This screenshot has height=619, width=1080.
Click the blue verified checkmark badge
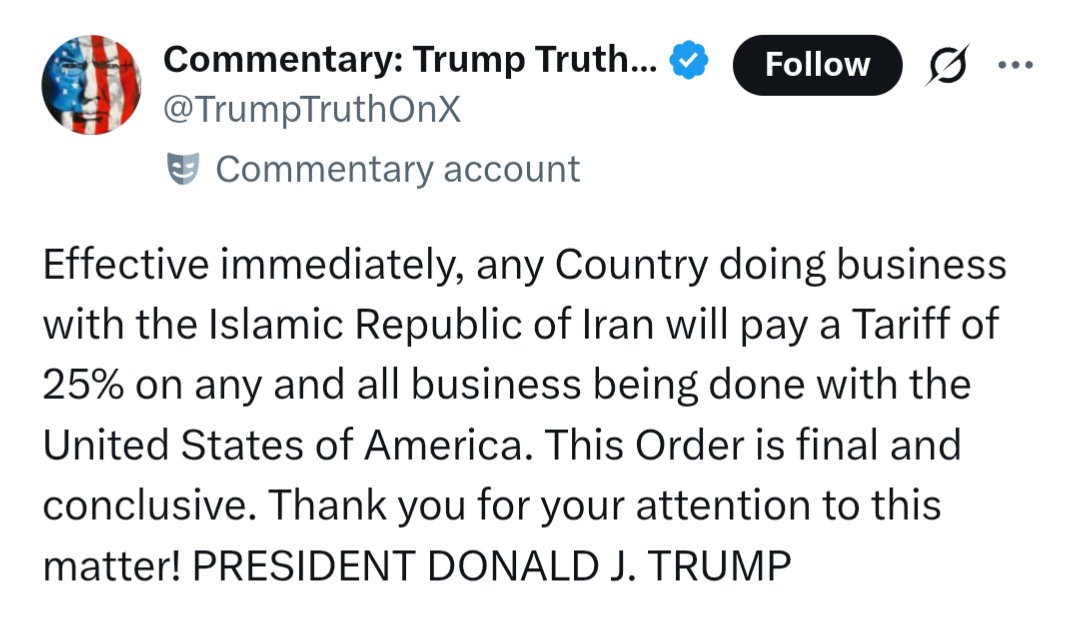pos(689,62)
